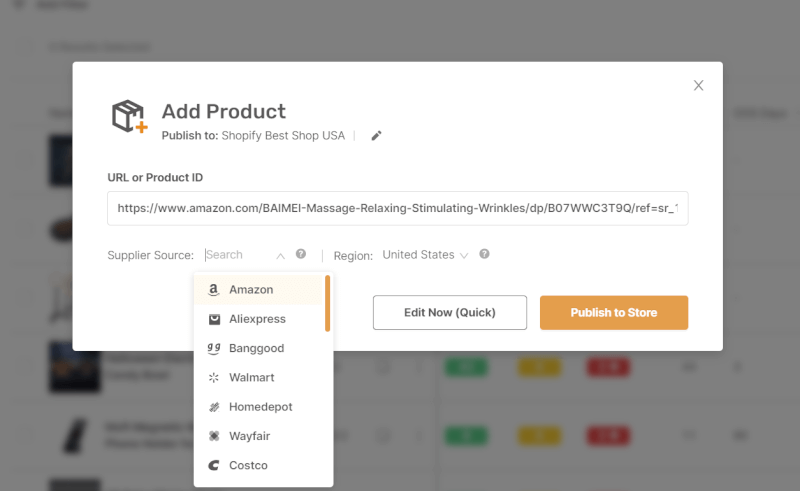
Task: Click the Add Product box icon
Action: pyautogui.click(x=130, y=116)
